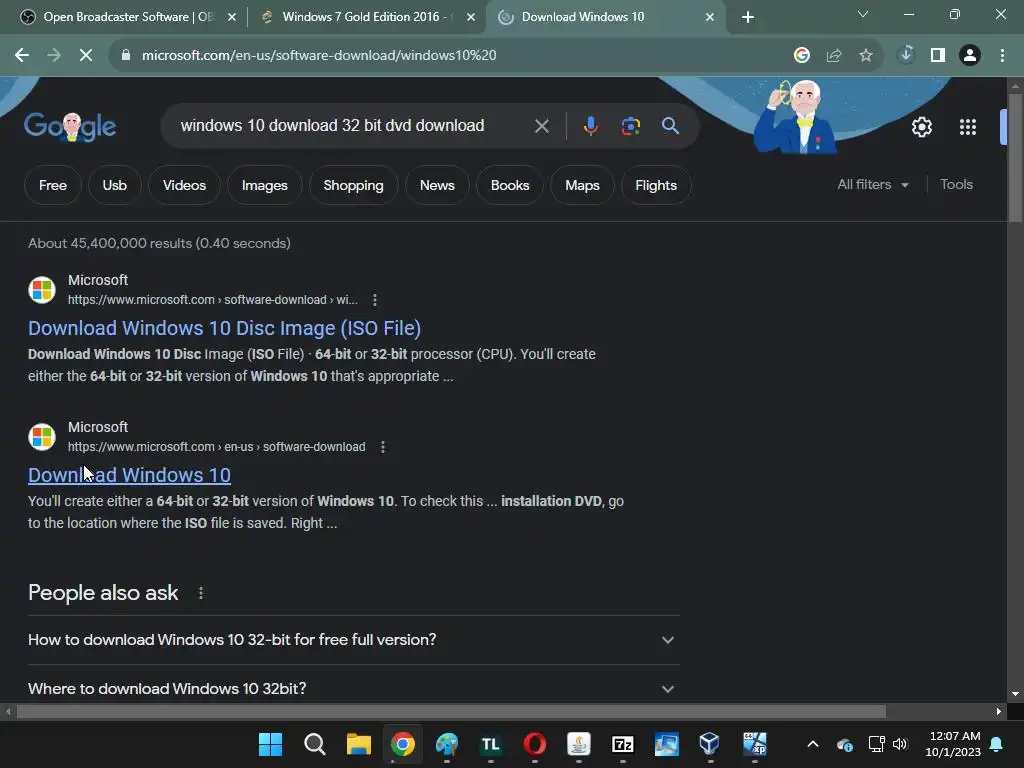Open the Google icon in address bar

(802, 56)
